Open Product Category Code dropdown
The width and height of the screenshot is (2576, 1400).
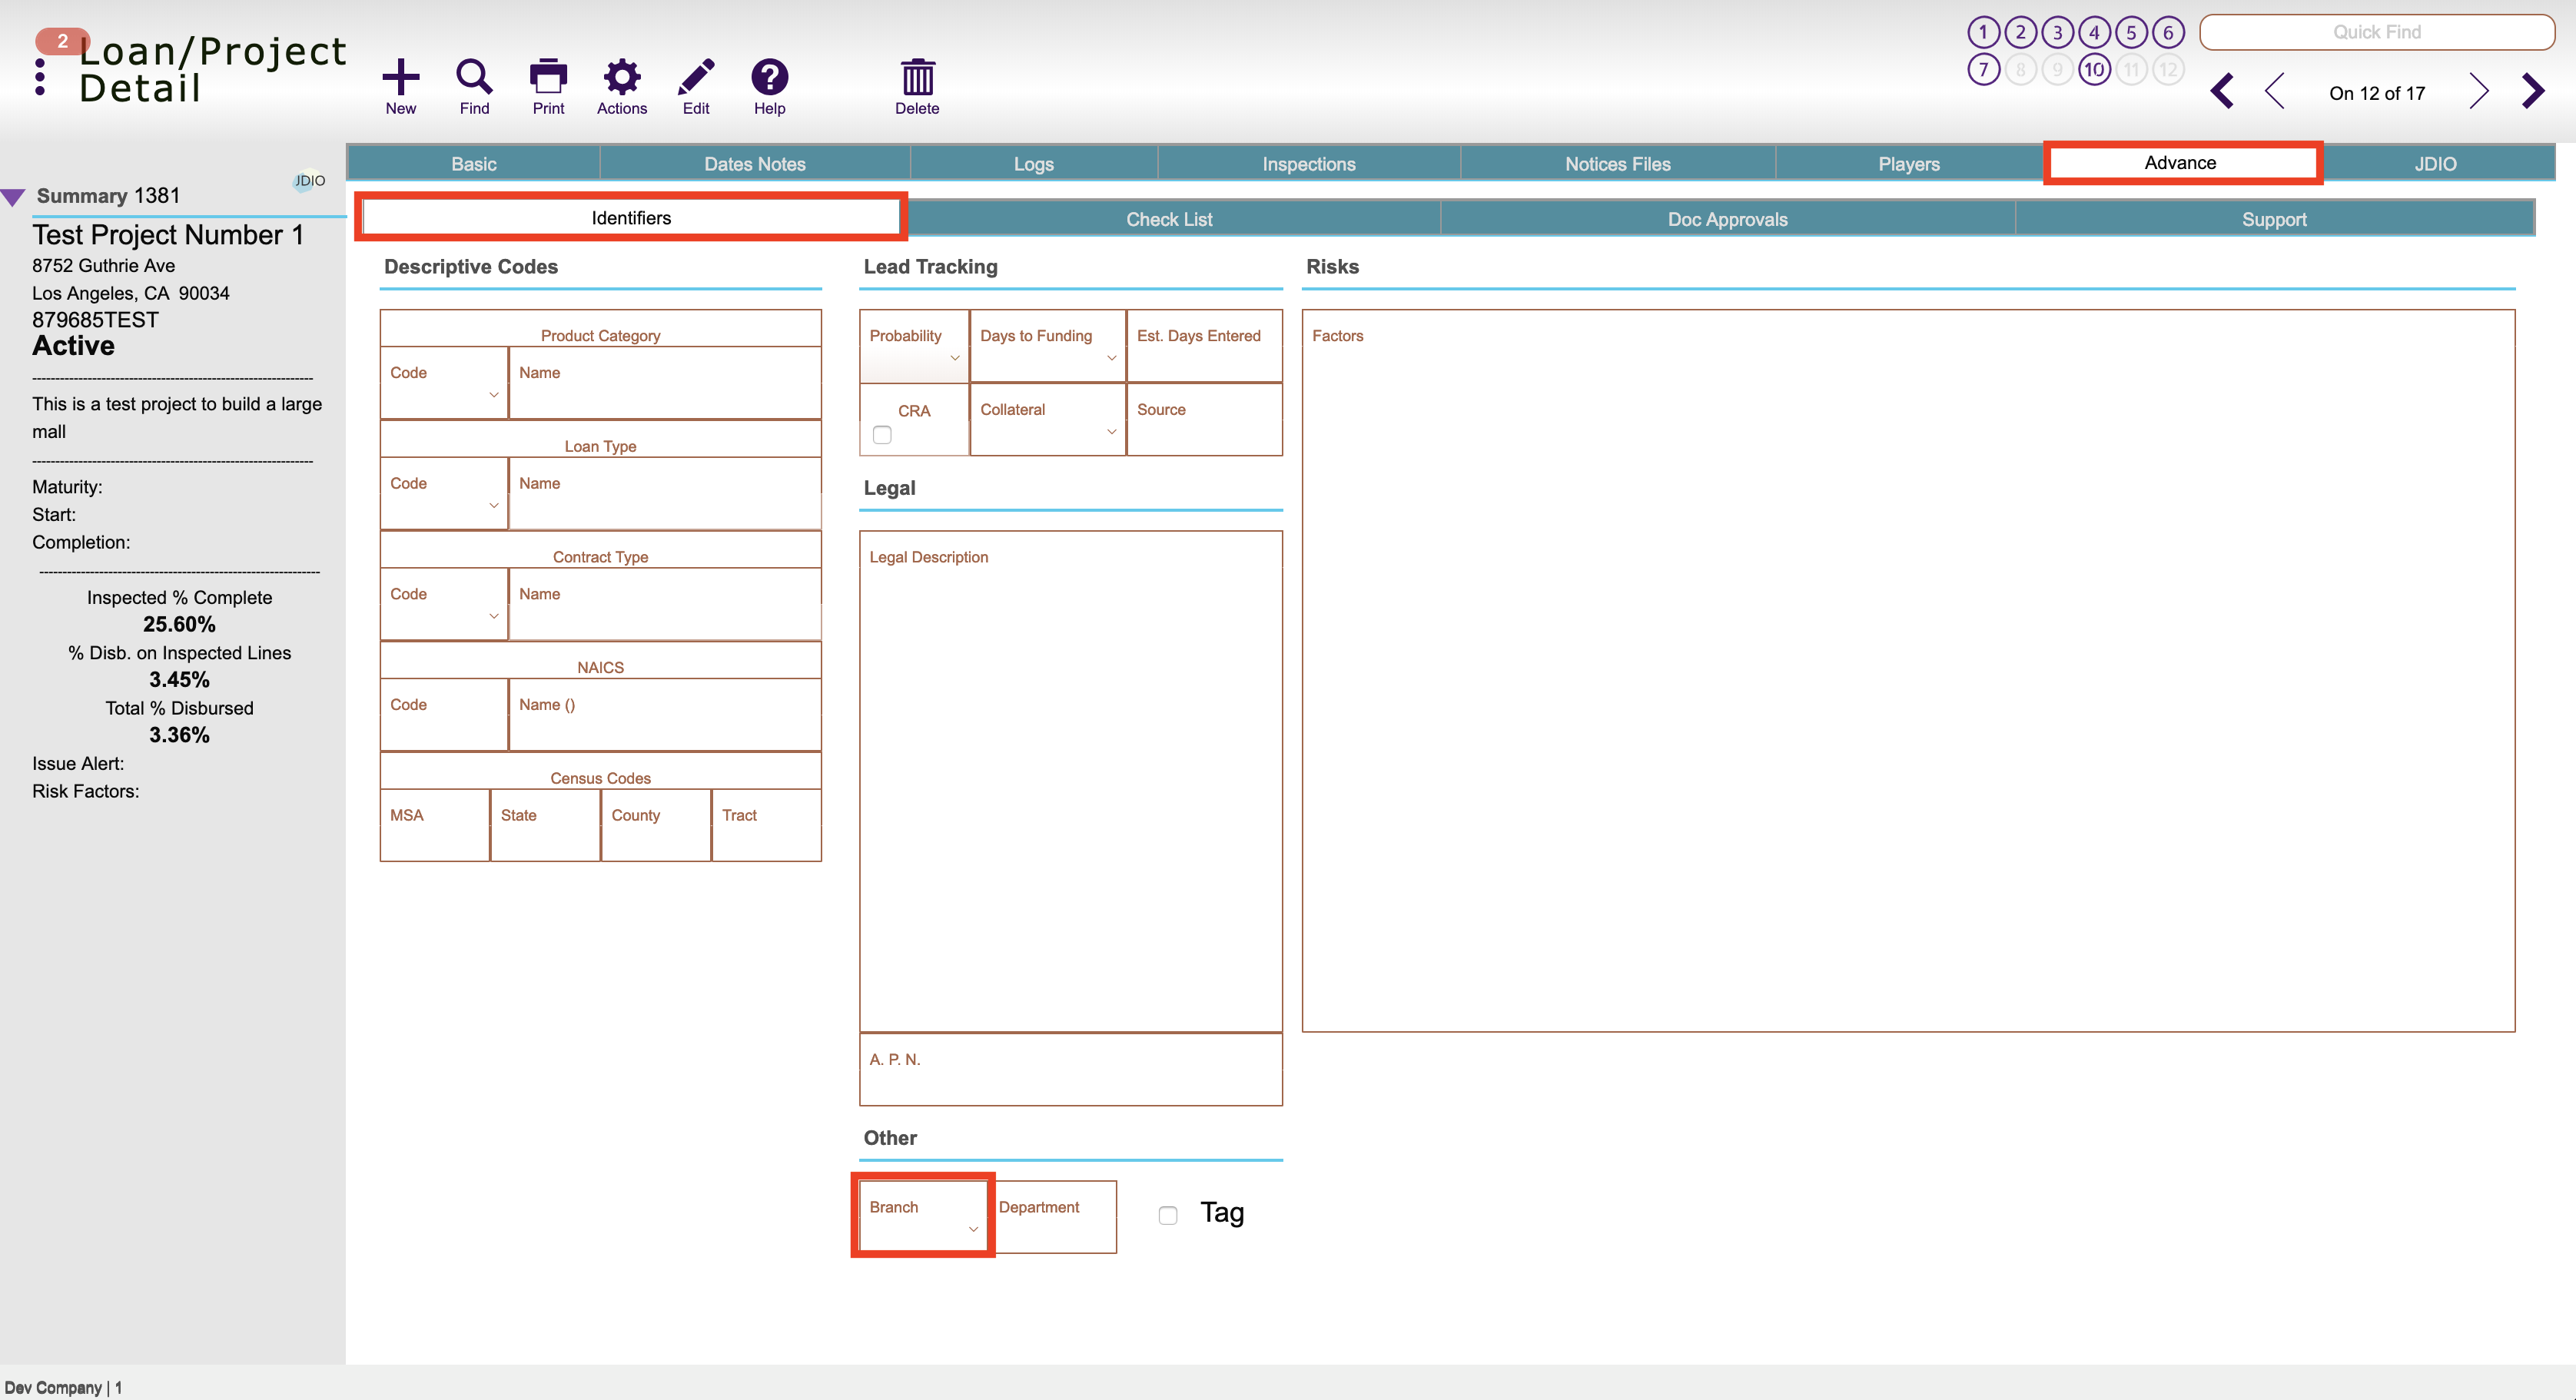493,395
